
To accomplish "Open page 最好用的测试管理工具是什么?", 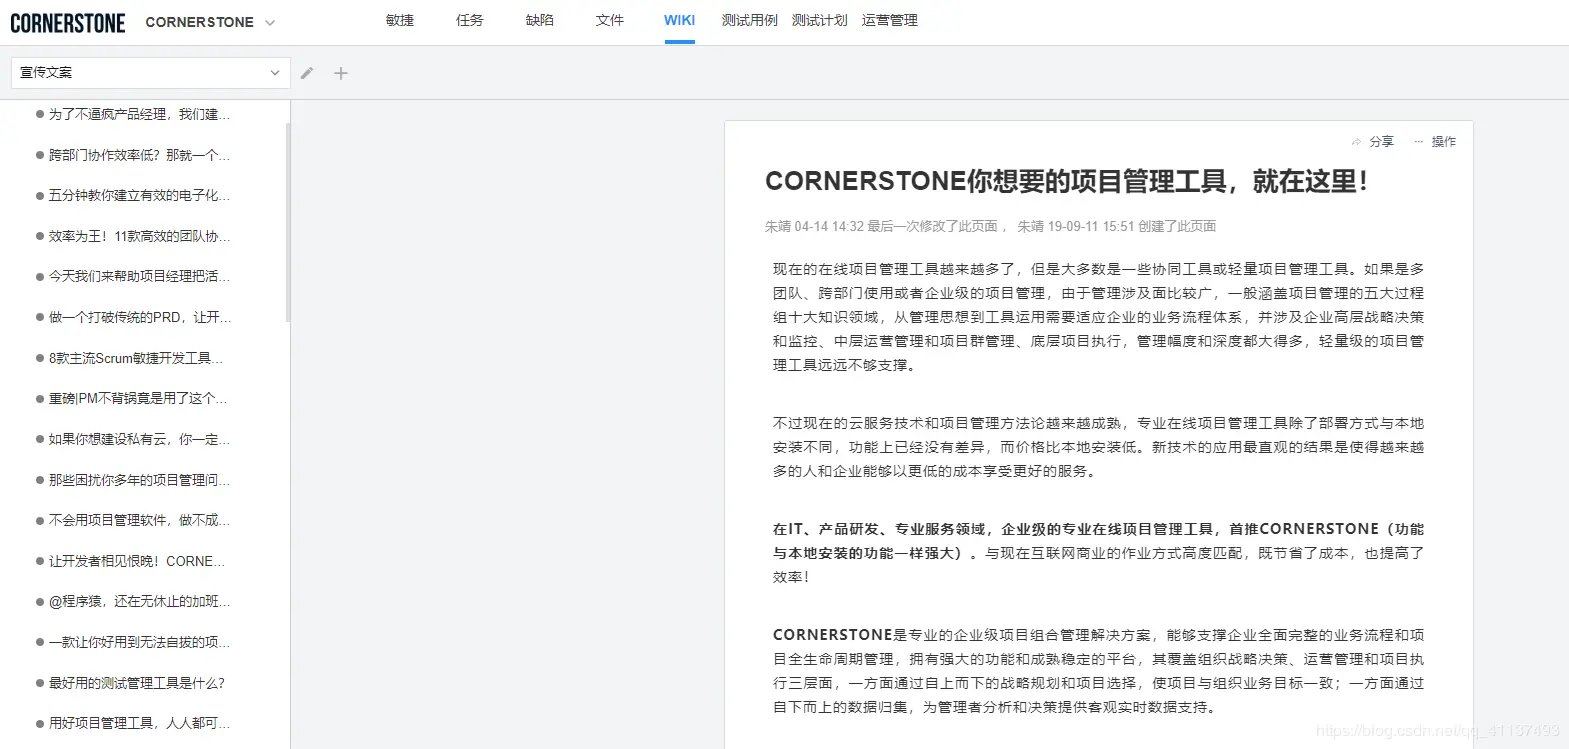I will point(136,683).
